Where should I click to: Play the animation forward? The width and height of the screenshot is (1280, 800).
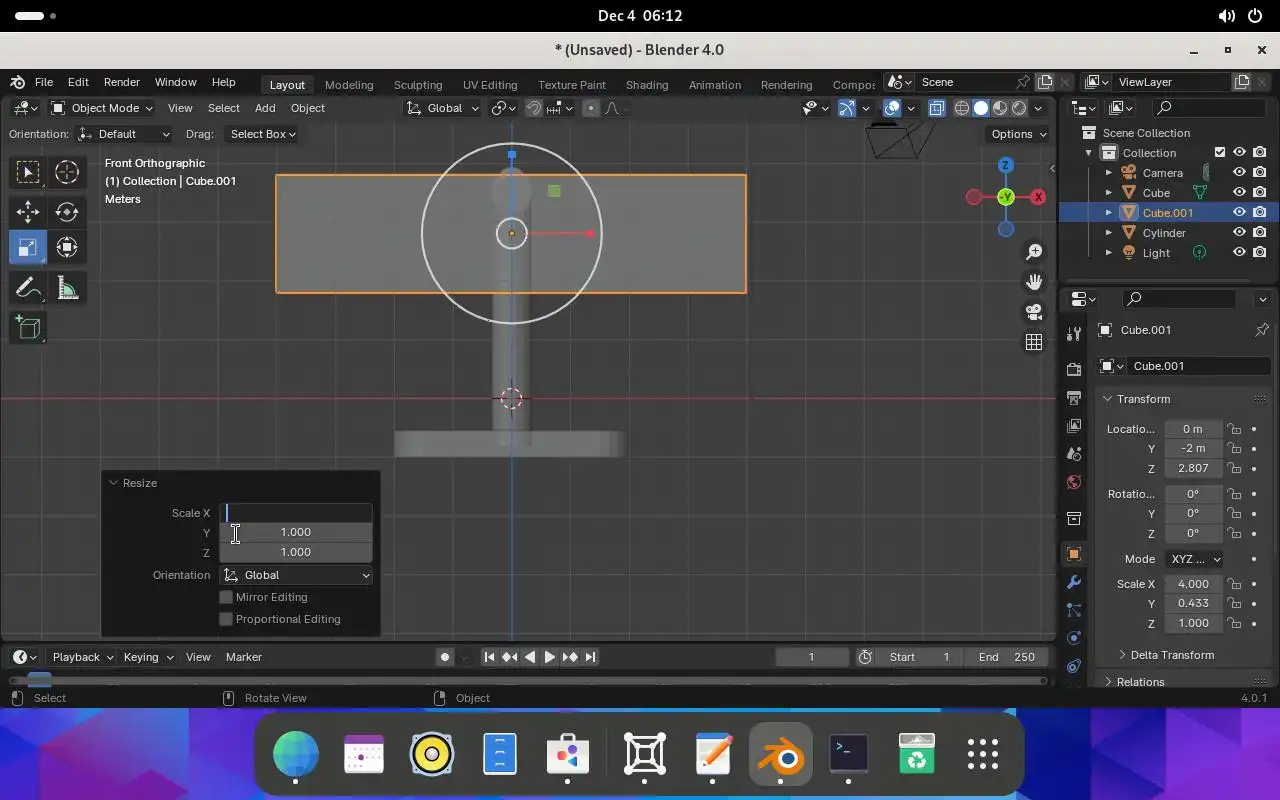point(549,657)
